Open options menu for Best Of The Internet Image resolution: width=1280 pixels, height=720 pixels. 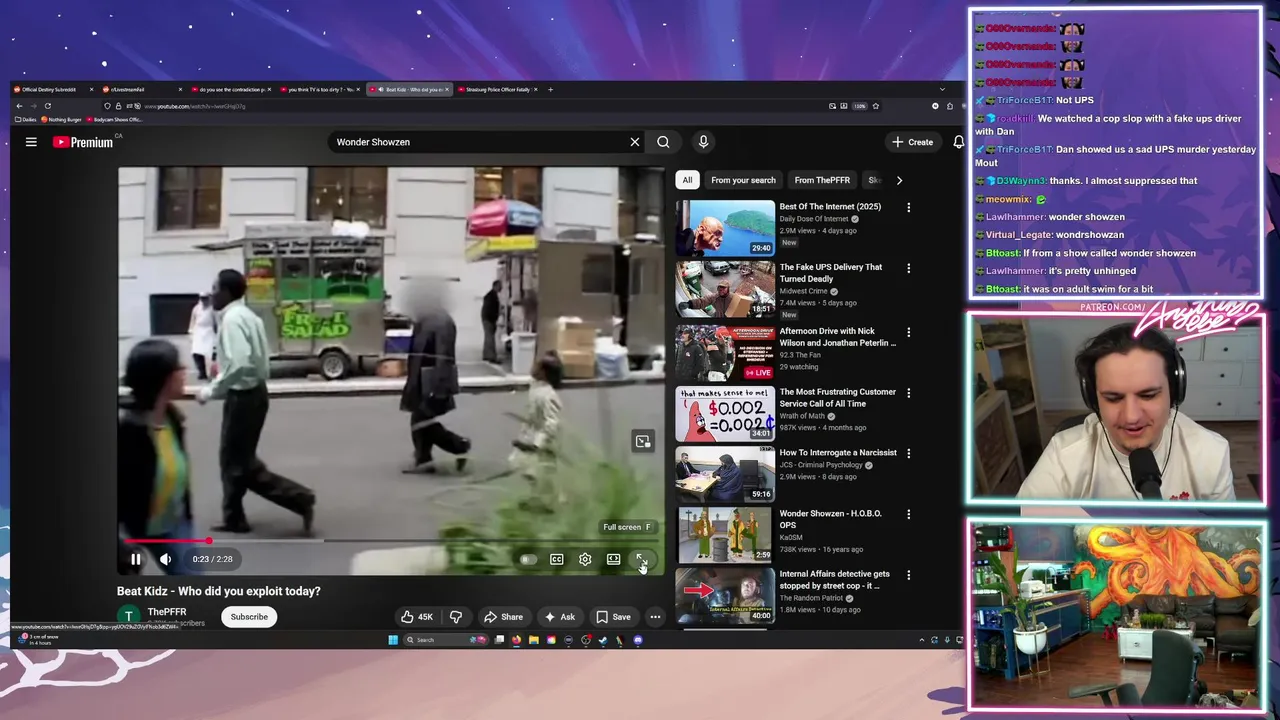click(908, 207)
